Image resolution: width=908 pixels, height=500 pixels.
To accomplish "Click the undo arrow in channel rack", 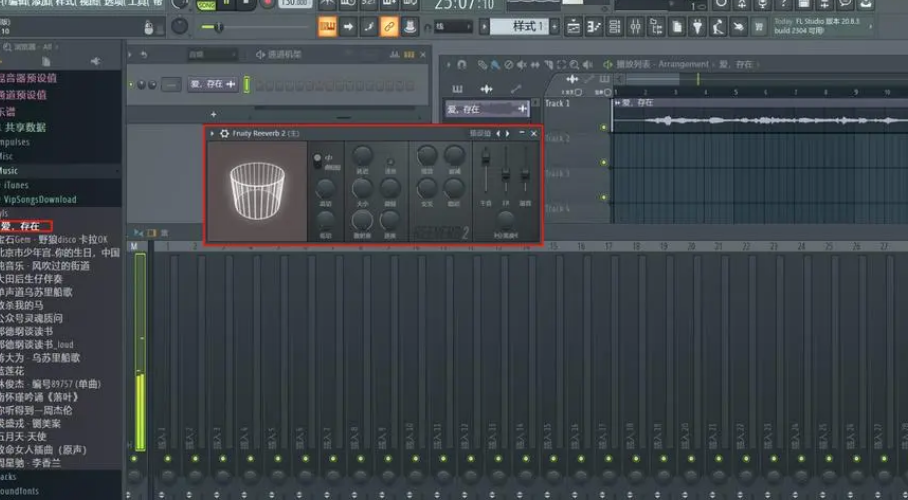I will coord(144,54).
